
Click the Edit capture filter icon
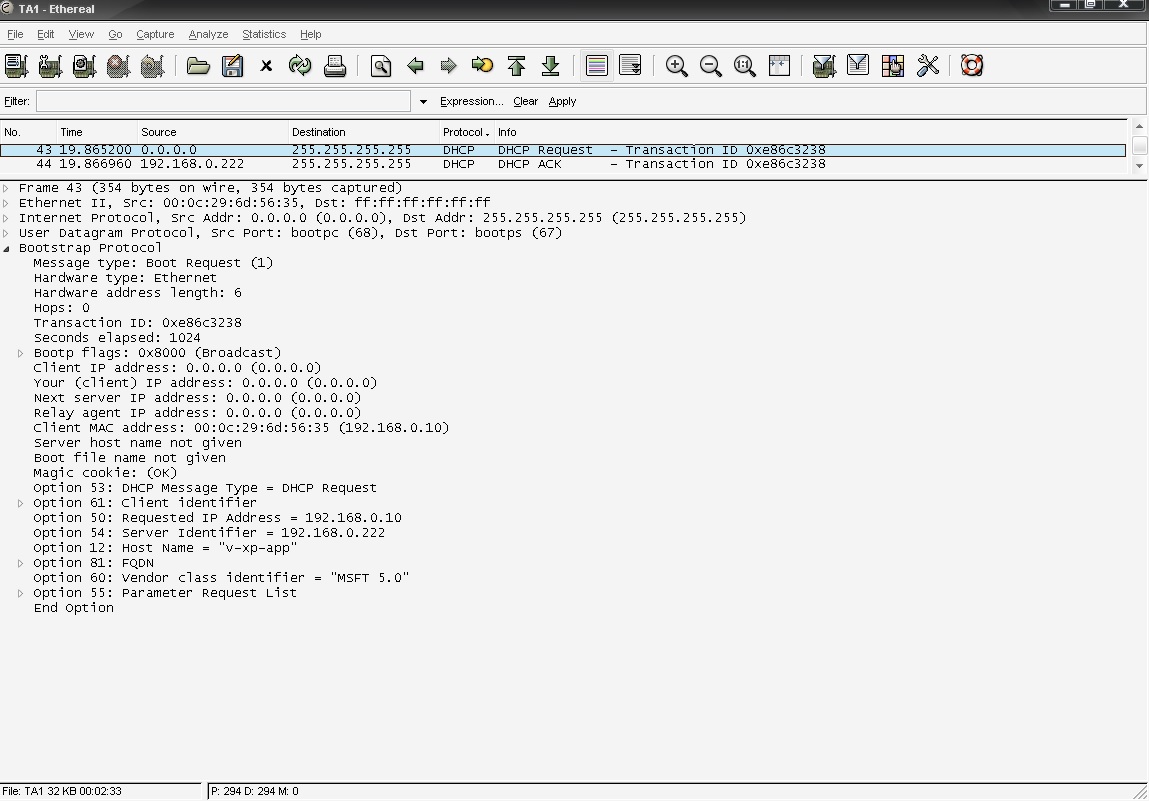click(824, 65)
